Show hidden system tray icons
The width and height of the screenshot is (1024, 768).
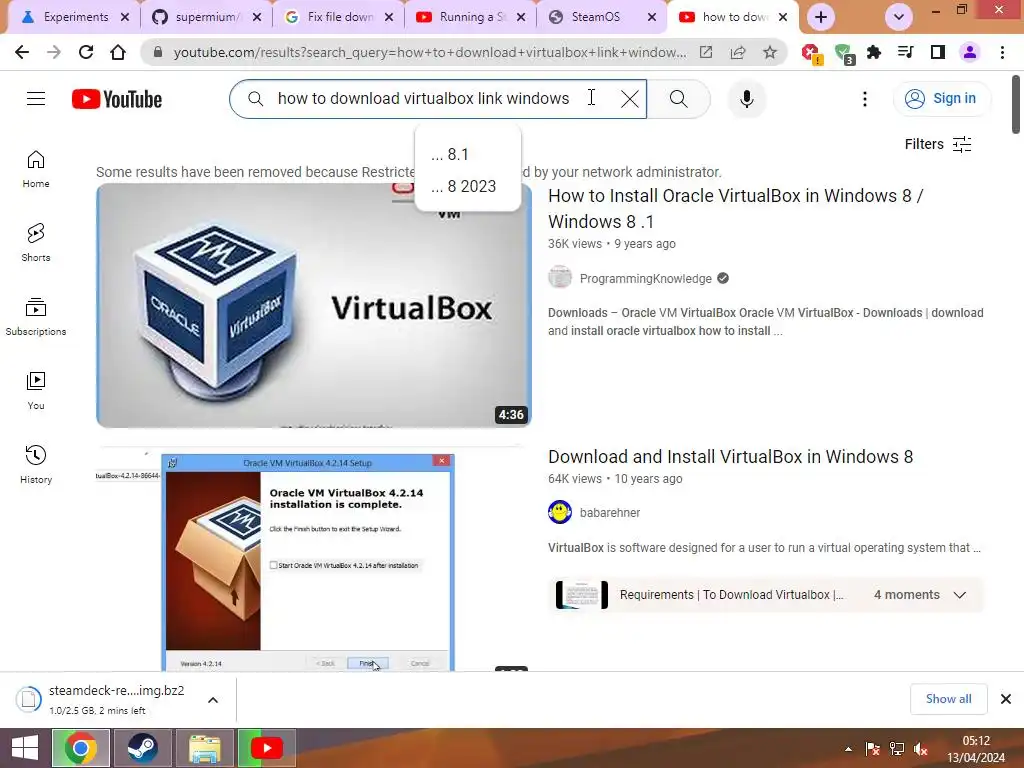coord(848,749)
